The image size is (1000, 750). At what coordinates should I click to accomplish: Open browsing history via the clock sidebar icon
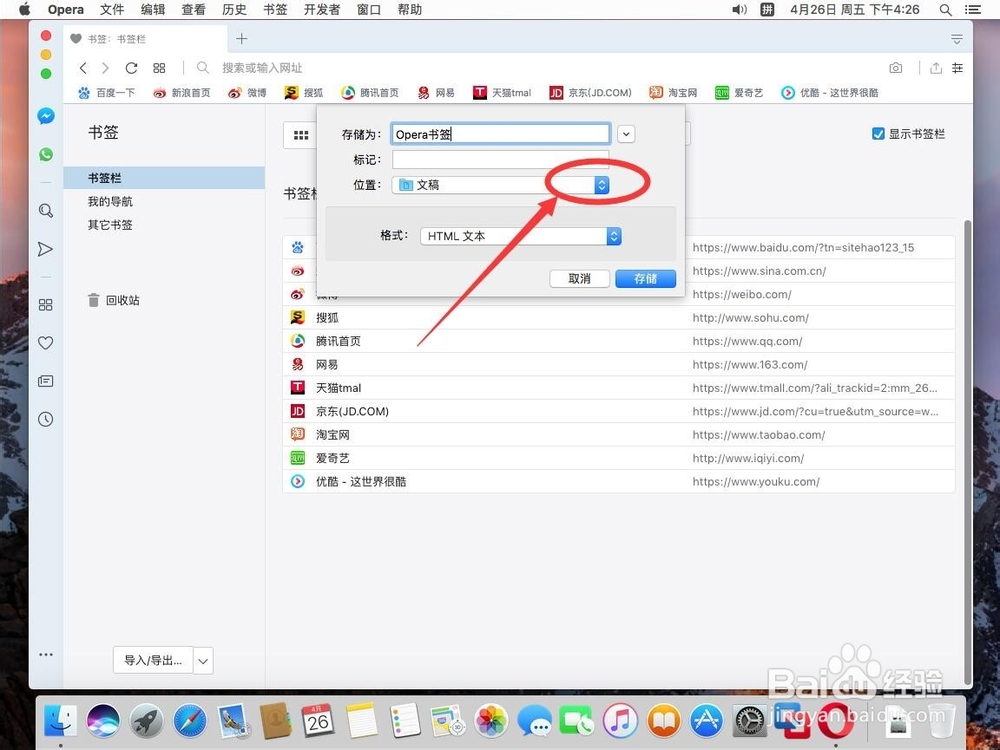[x=46, y=419]
